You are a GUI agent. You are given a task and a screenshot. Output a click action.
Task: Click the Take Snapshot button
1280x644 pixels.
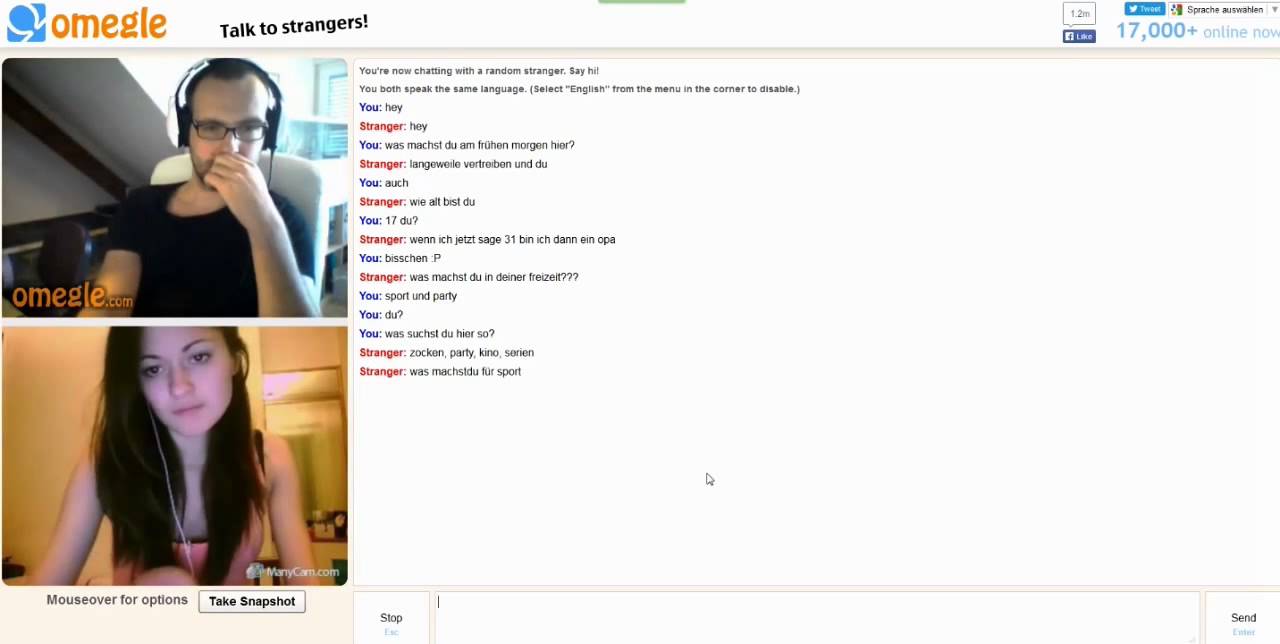point(252,601)
